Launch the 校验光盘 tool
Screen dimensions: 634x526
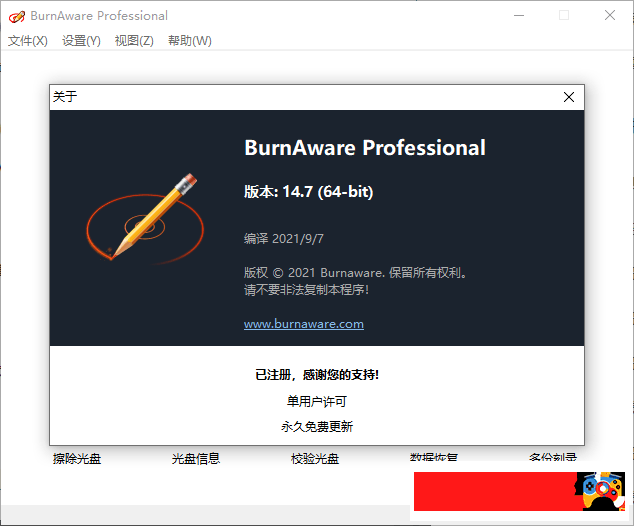tap(315, 459)
